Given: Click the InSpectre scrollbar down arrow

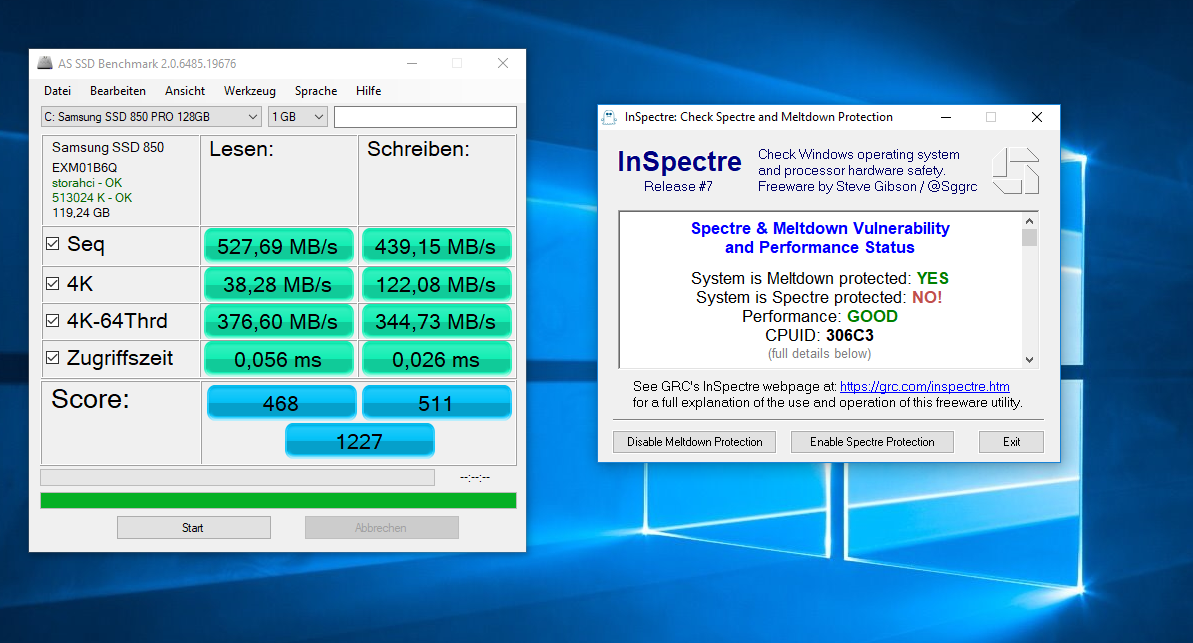Looking at the screenshot, I should pyautogui.click(x=1029, y=360).
